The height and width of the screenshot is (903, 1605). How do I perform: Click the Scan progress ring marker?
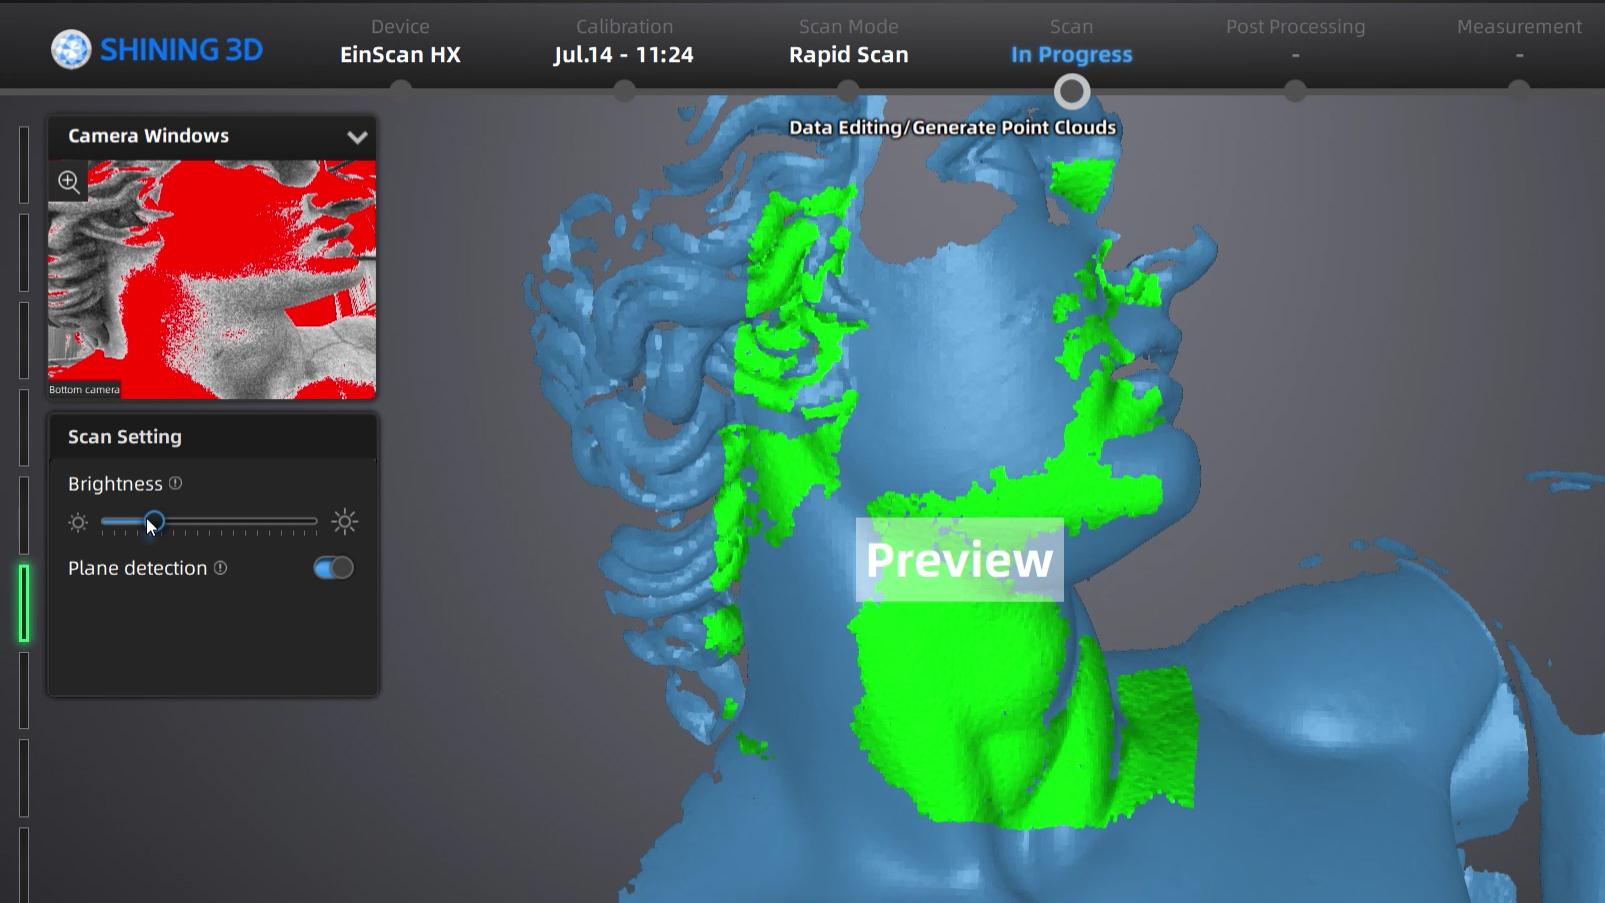tap(1072, 92)
